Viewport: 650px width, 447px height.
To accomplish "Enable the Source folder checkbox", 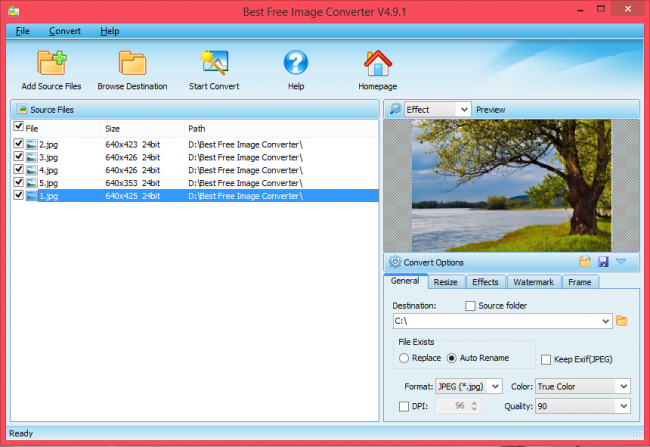I will click(470, 306).
